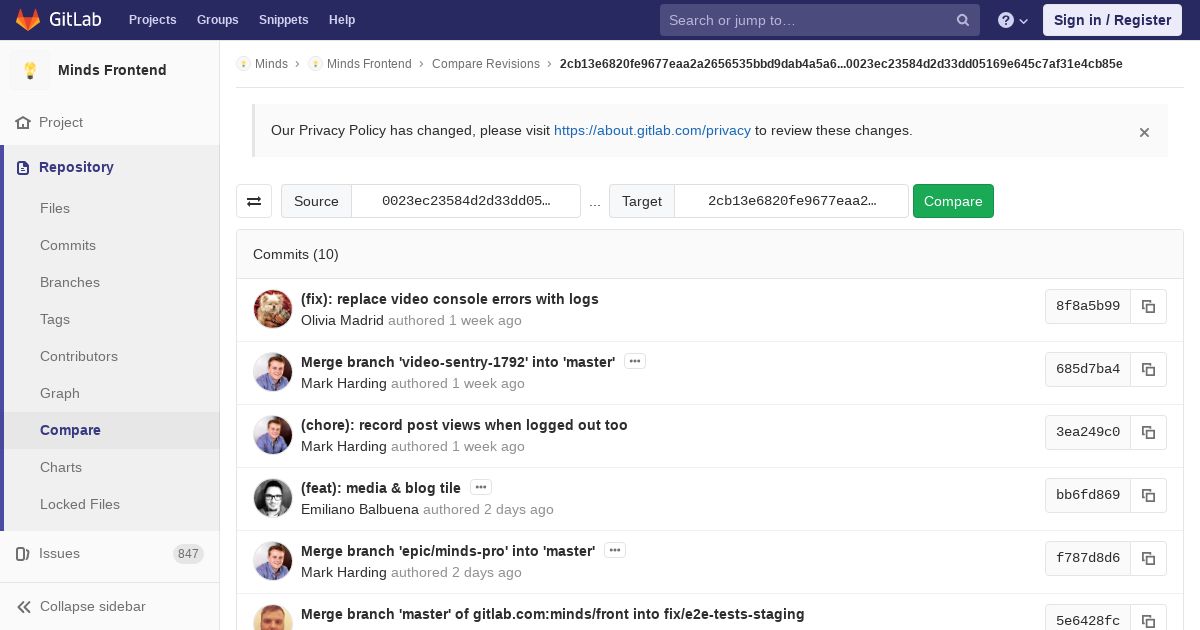Click the search magnifier icon
This screenshot has height=630, width=1200.
tap(963, 20)
